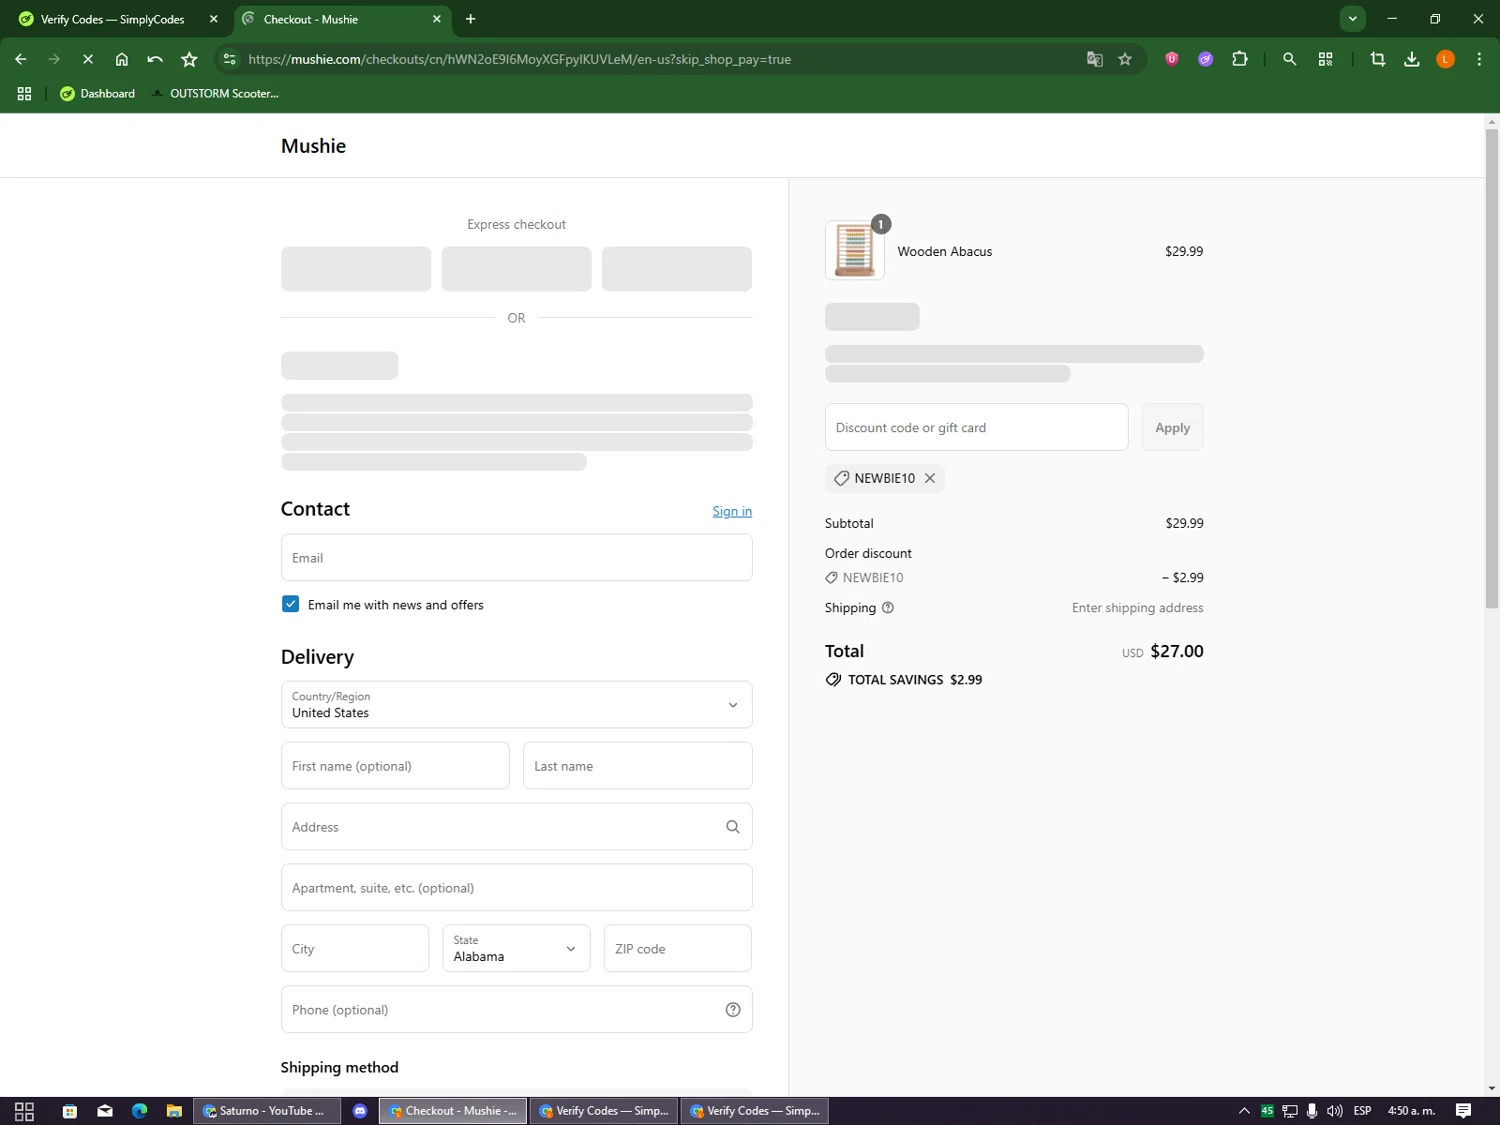Go back to previous page in browser
This screenshot has height=1125, width=1500.
pos(21,59)
